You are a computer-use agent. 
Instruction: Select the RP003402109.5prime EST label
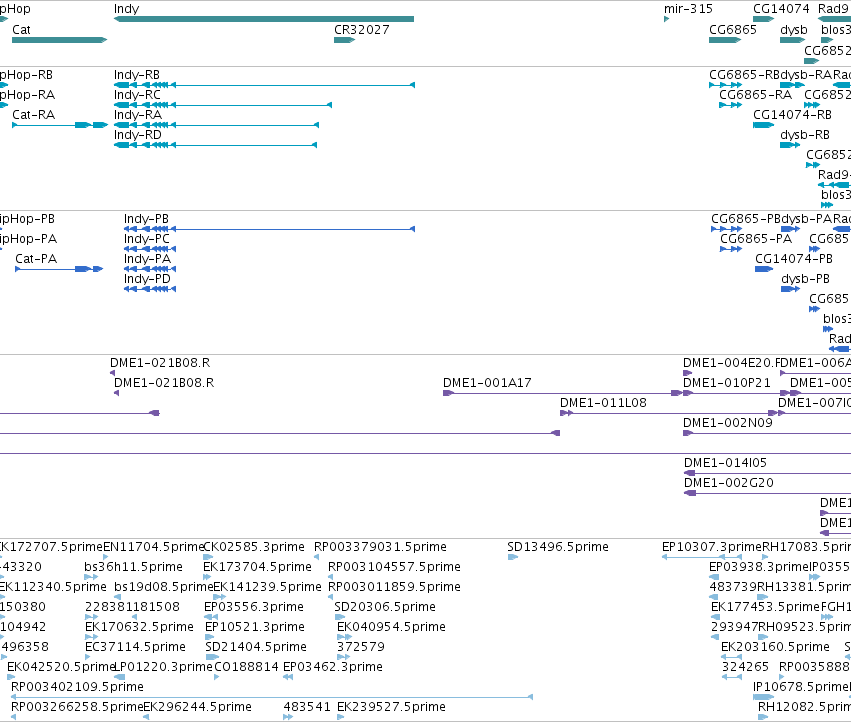click(x=78, y=687)
